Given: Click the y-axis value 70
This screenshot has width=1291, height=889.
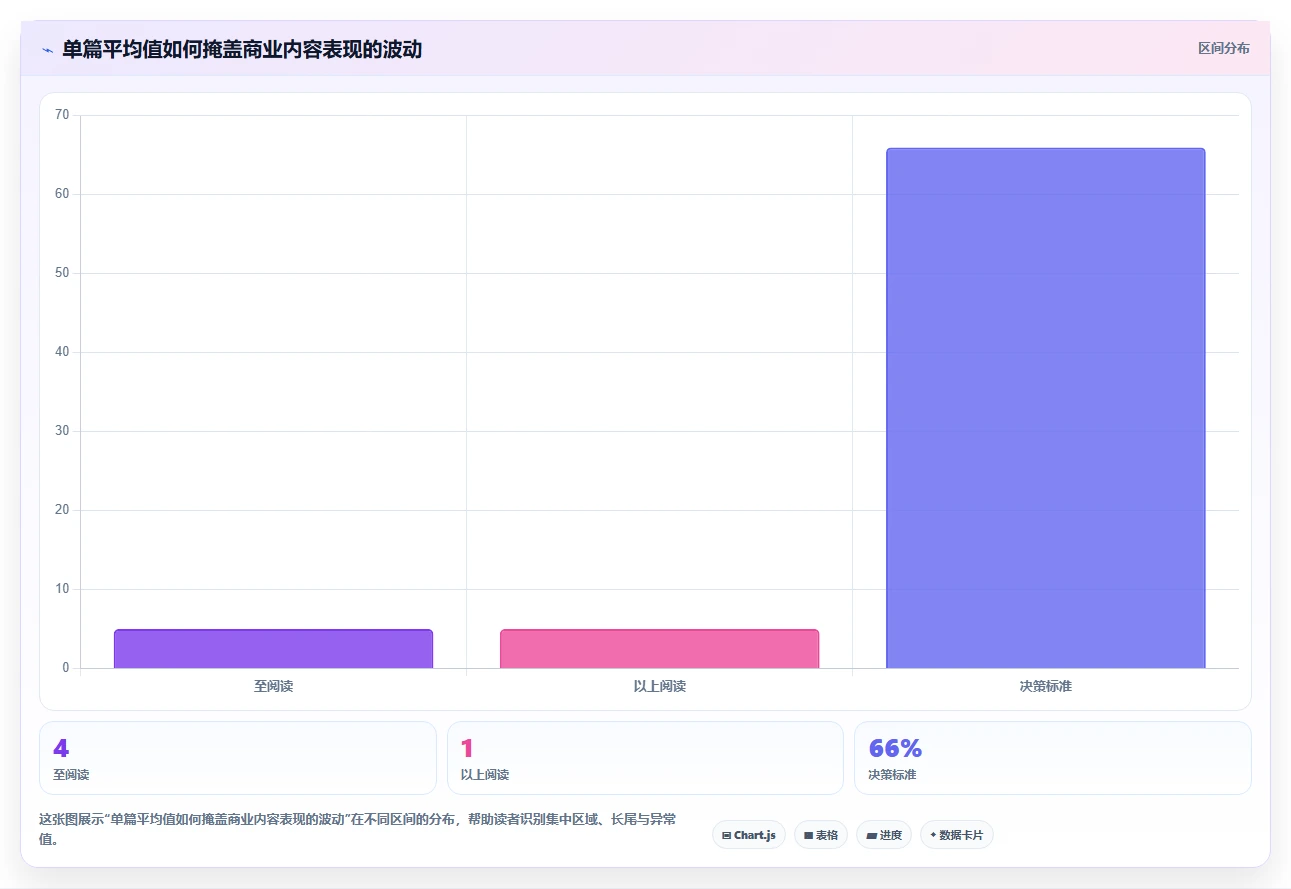Looking at the screenshot, I should coord(62,115).
